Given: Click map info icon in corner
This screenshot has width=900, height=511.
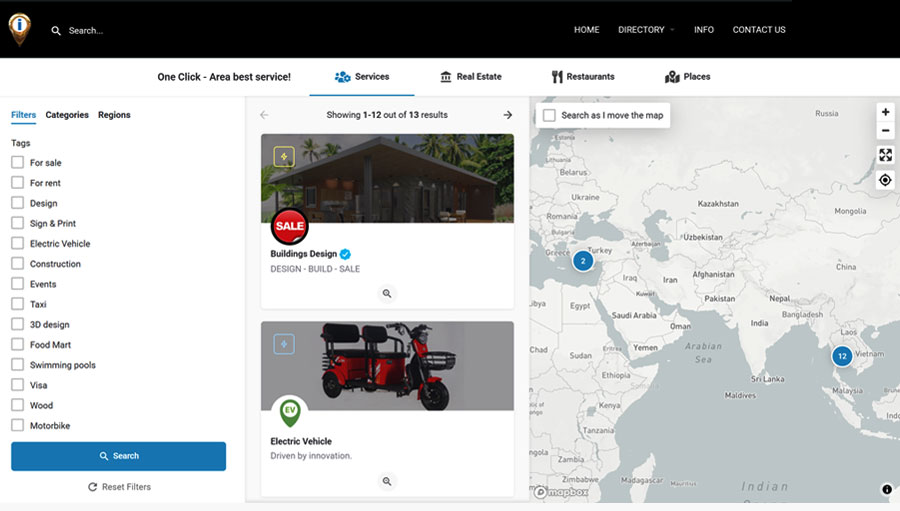Looking at the screenshot, I should click(x=886, y=489).
